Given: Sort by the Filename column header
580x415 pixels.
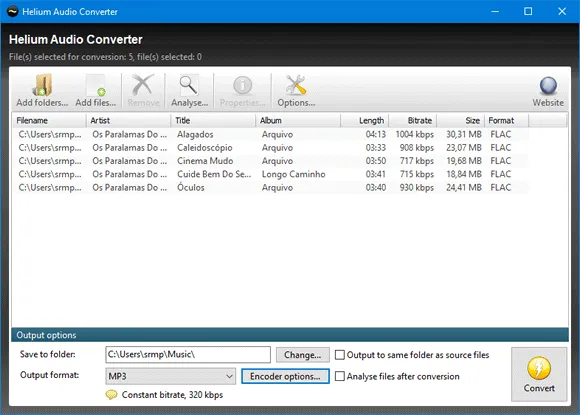Looking at the screenshot, I should (49, 121).
